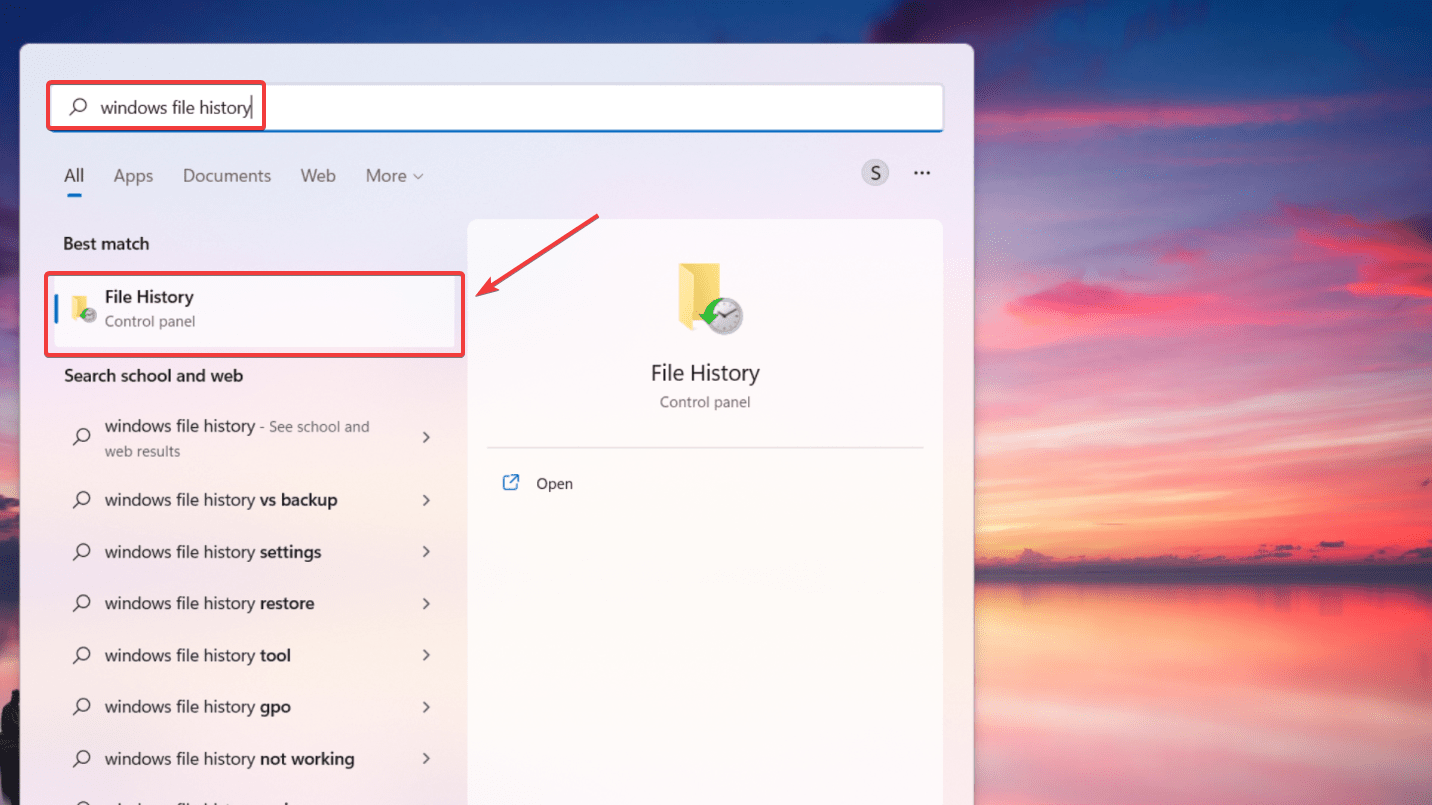Expand chevron for 'restore' suggestion
This screenshot has height=805, width=1432.
tap(426, 604)
